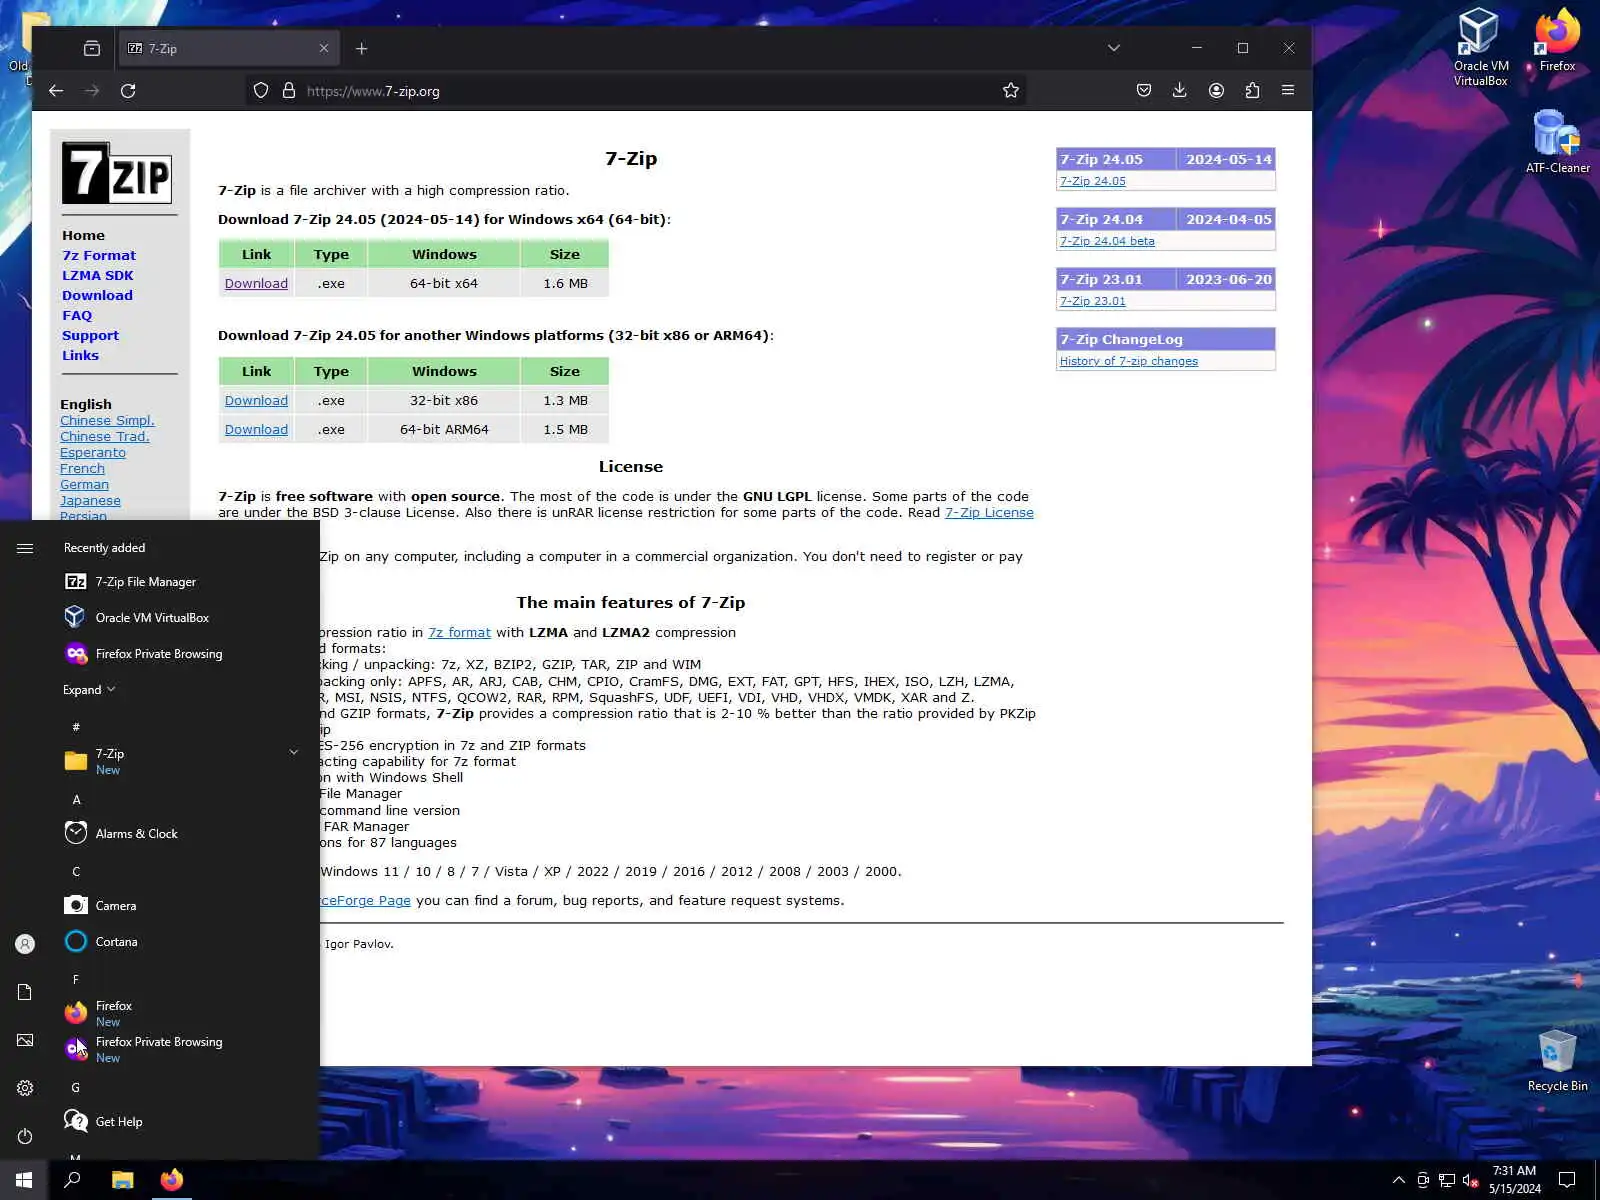The width and height of the screenshot is (1600, 1200).
Task: Open the 7-Zip 24.05 news link
Action: coord(1093,181)
